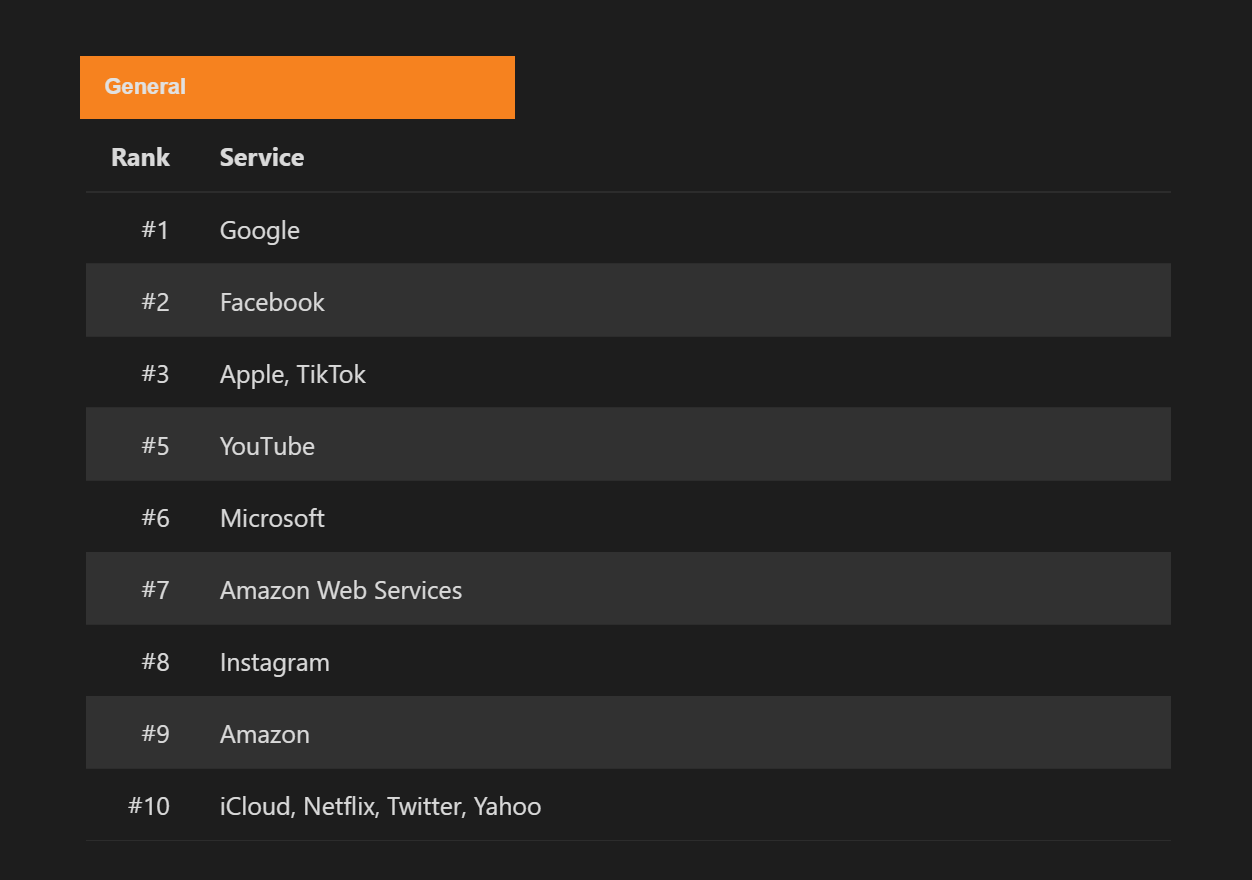Viewport: 1252px width, 880px height.
Task: Click the Service column header
Action: pos(262,157)
